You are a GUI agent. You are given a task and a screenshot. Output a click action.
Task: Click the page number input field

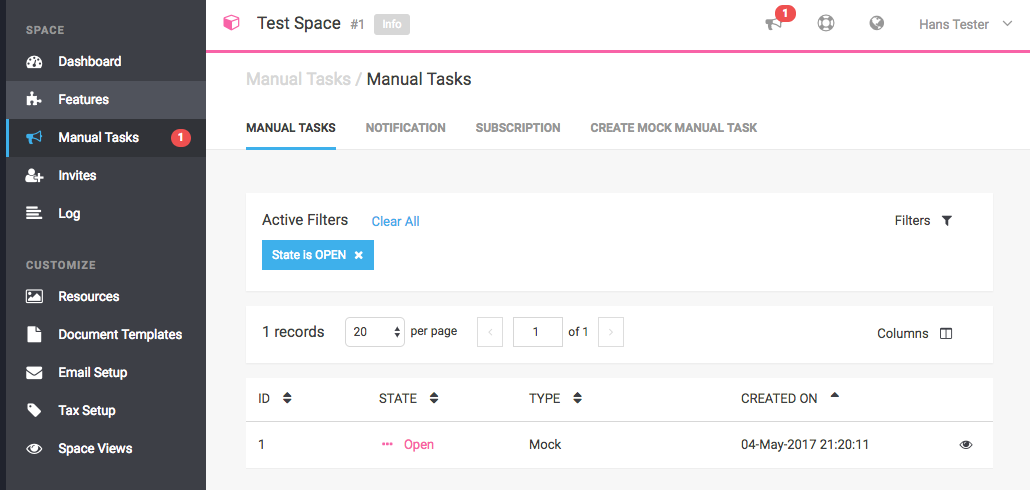click(537, 332)
